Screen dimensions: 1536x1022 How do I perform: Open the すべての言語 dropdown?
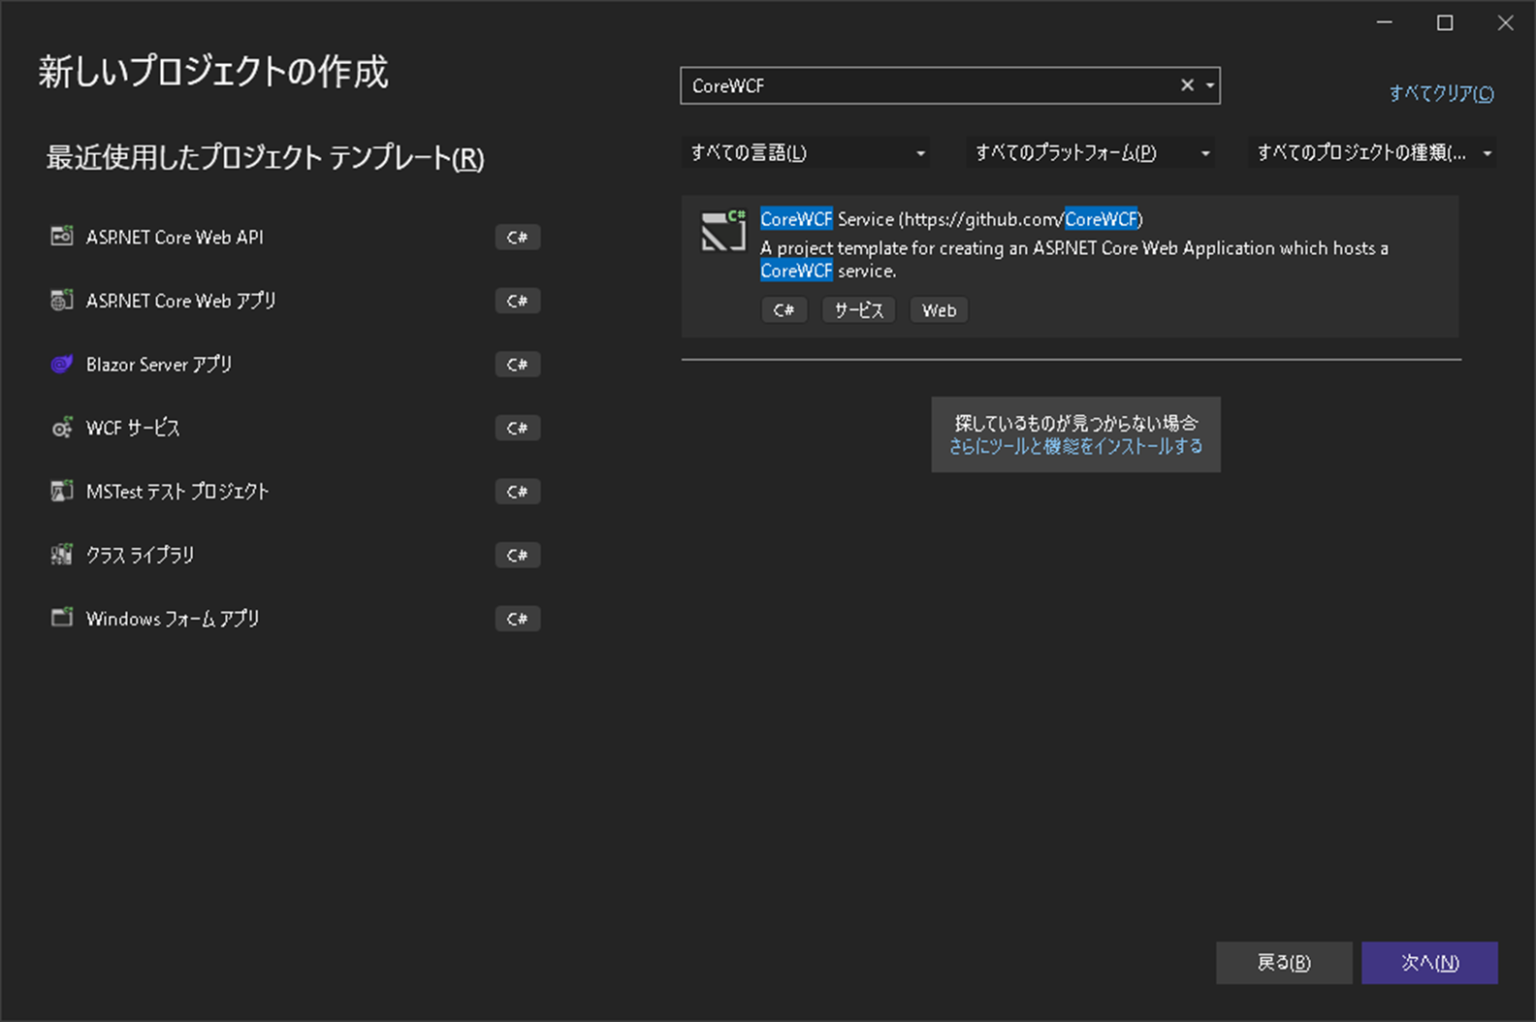click(806, 152)
